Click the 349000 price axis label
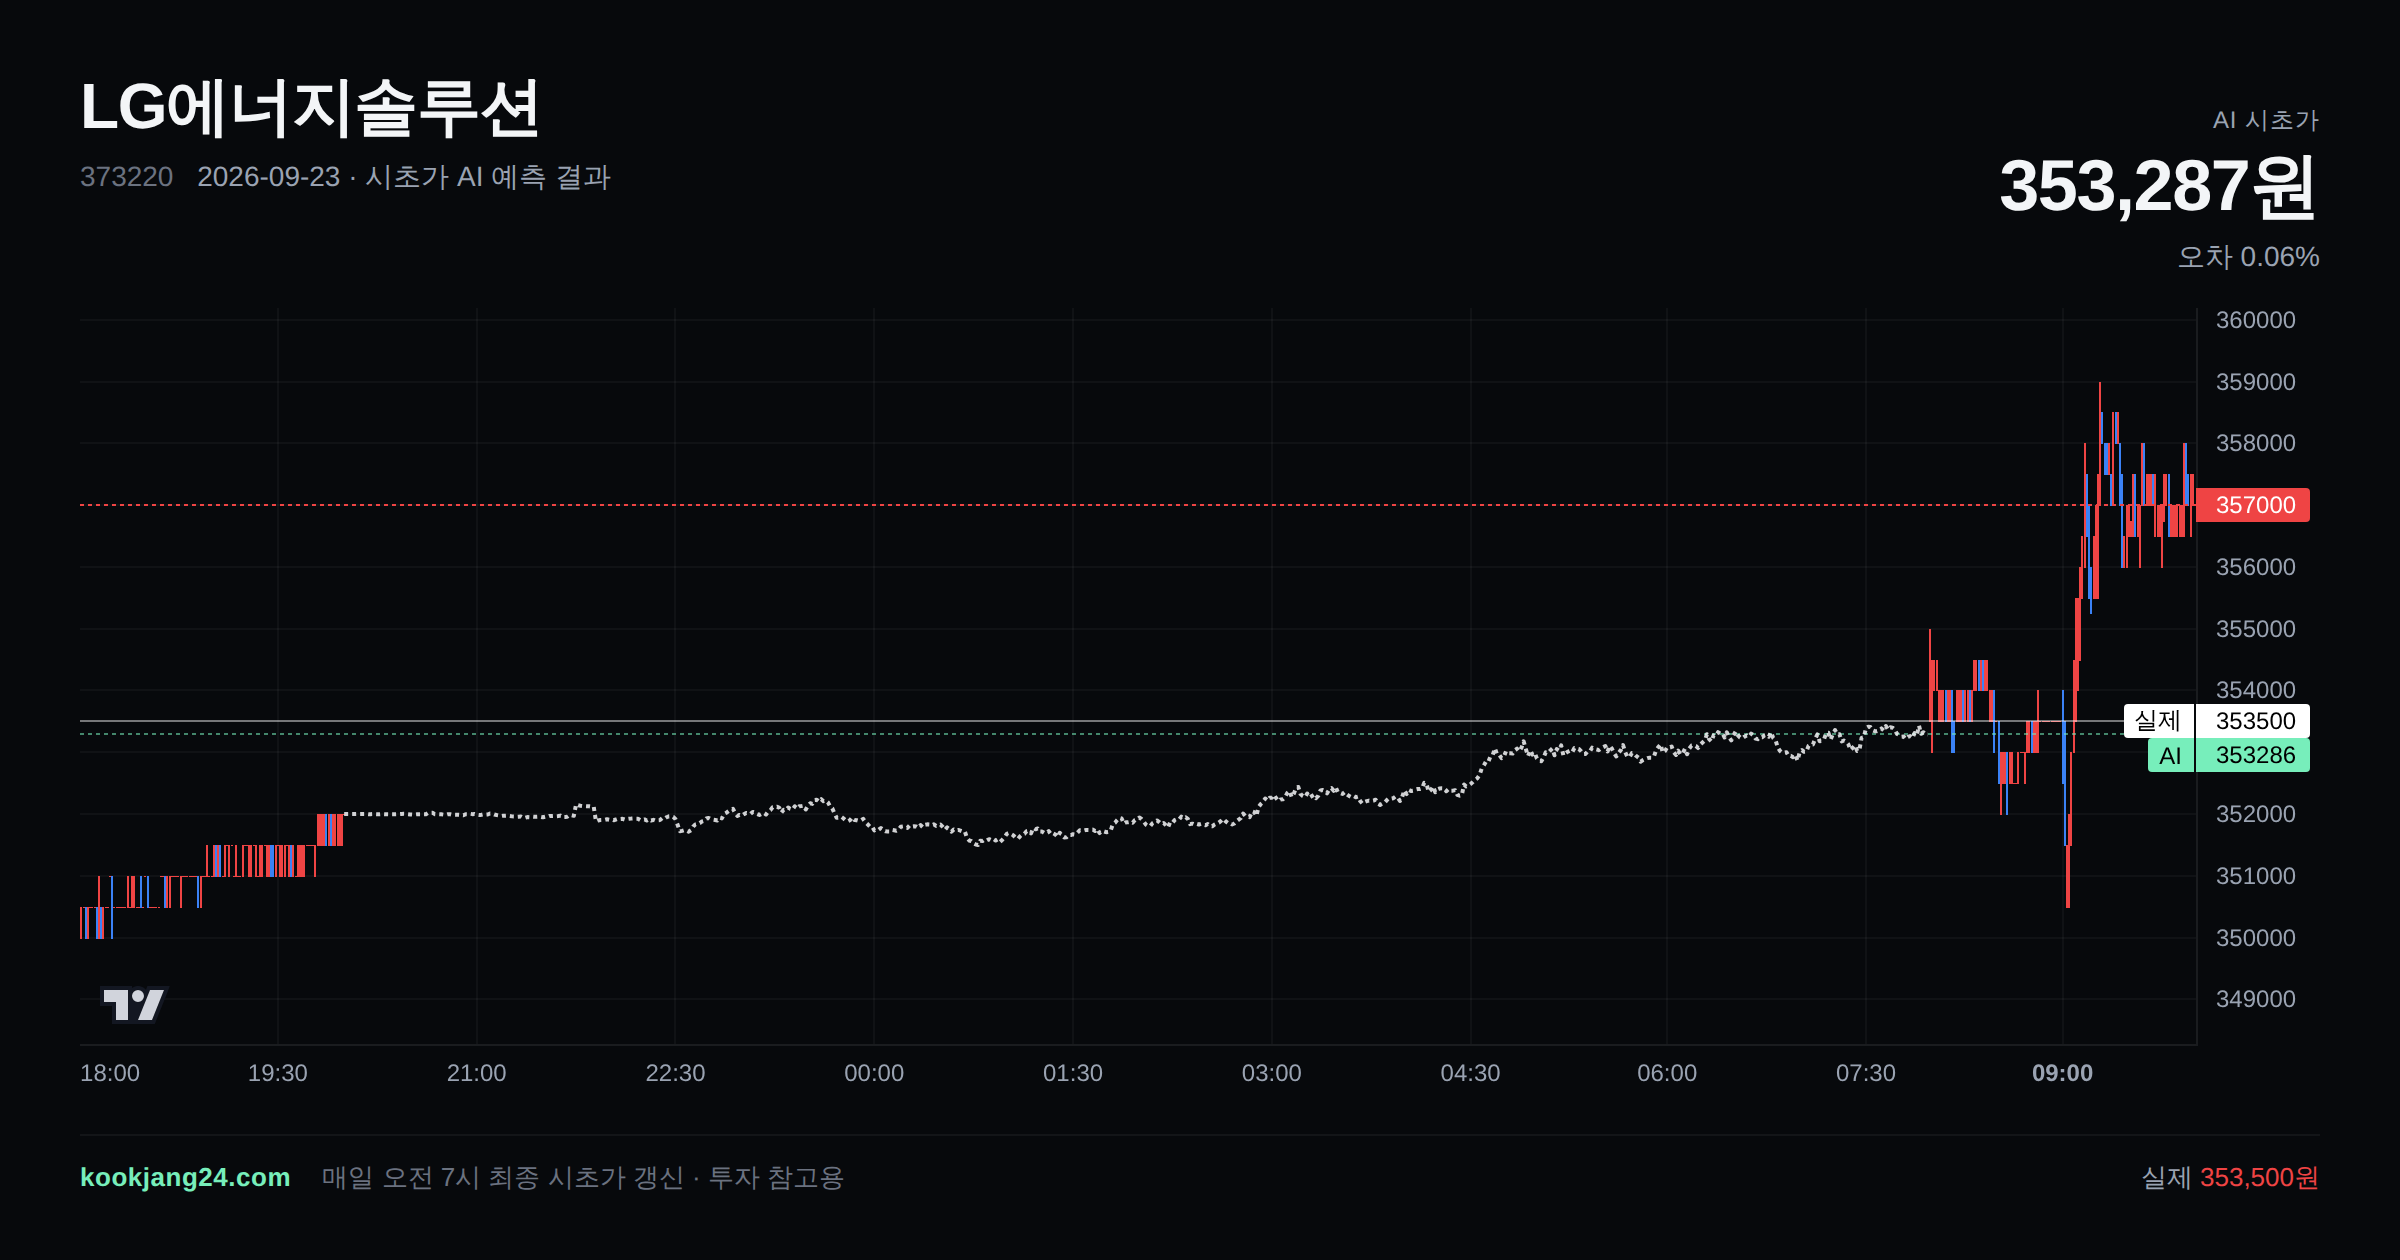The width and height of the screenshot is (2400, 1260). click(x=2256, y=999)
